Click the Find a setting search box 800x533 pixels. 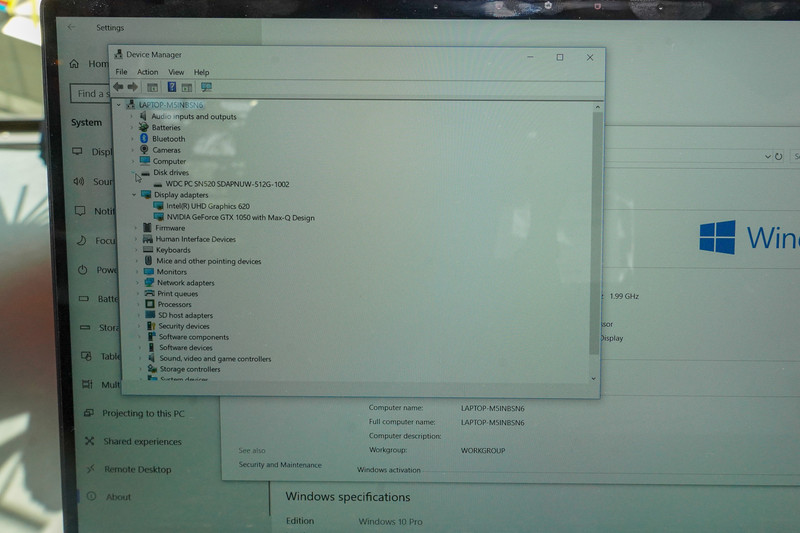tap(90, 93)
